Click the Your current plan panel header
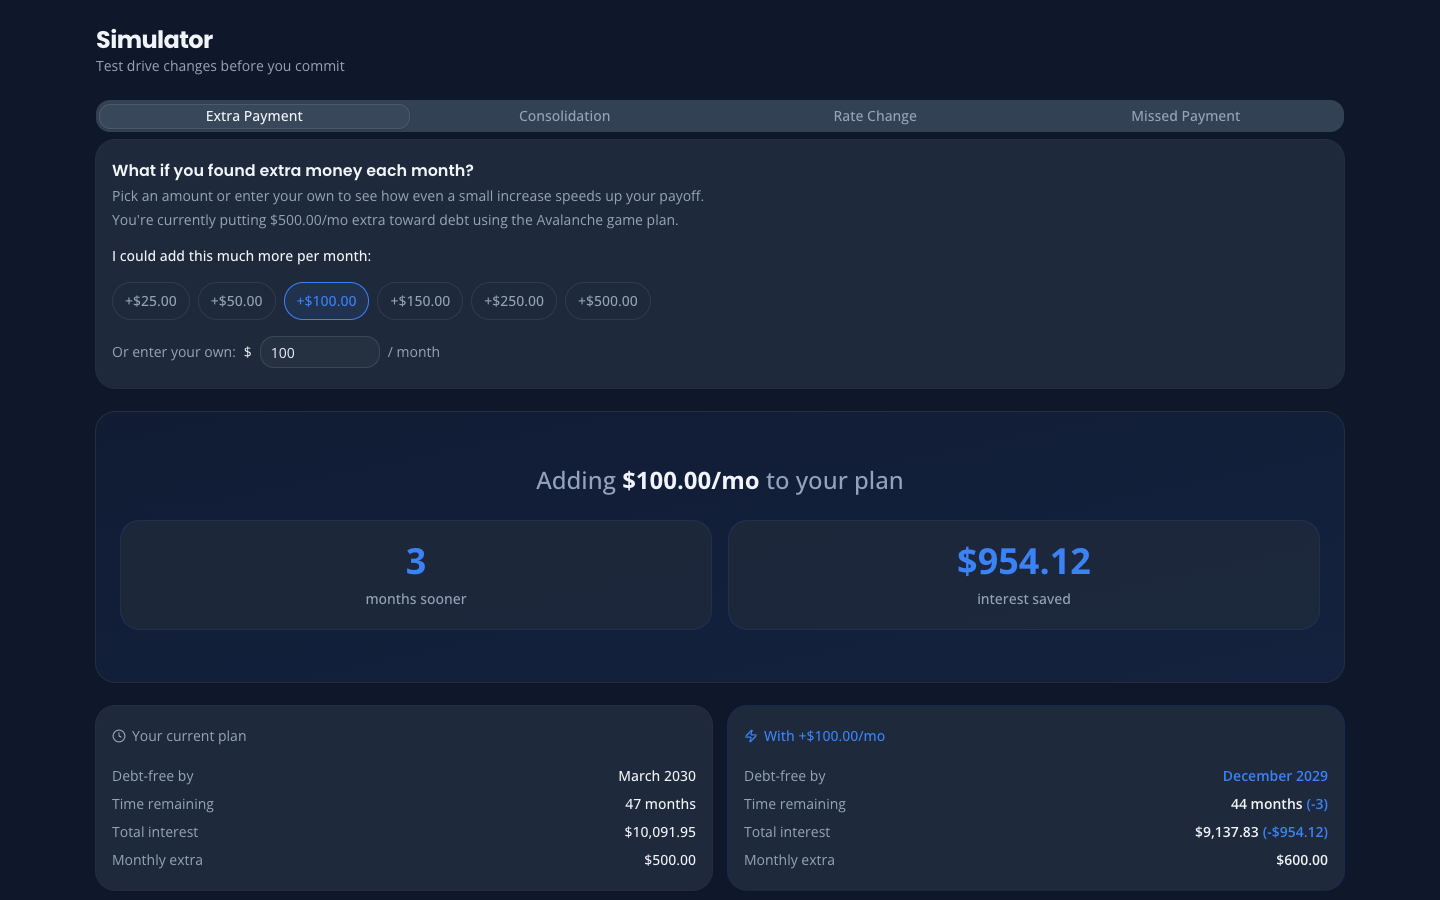 pos(190,735)
